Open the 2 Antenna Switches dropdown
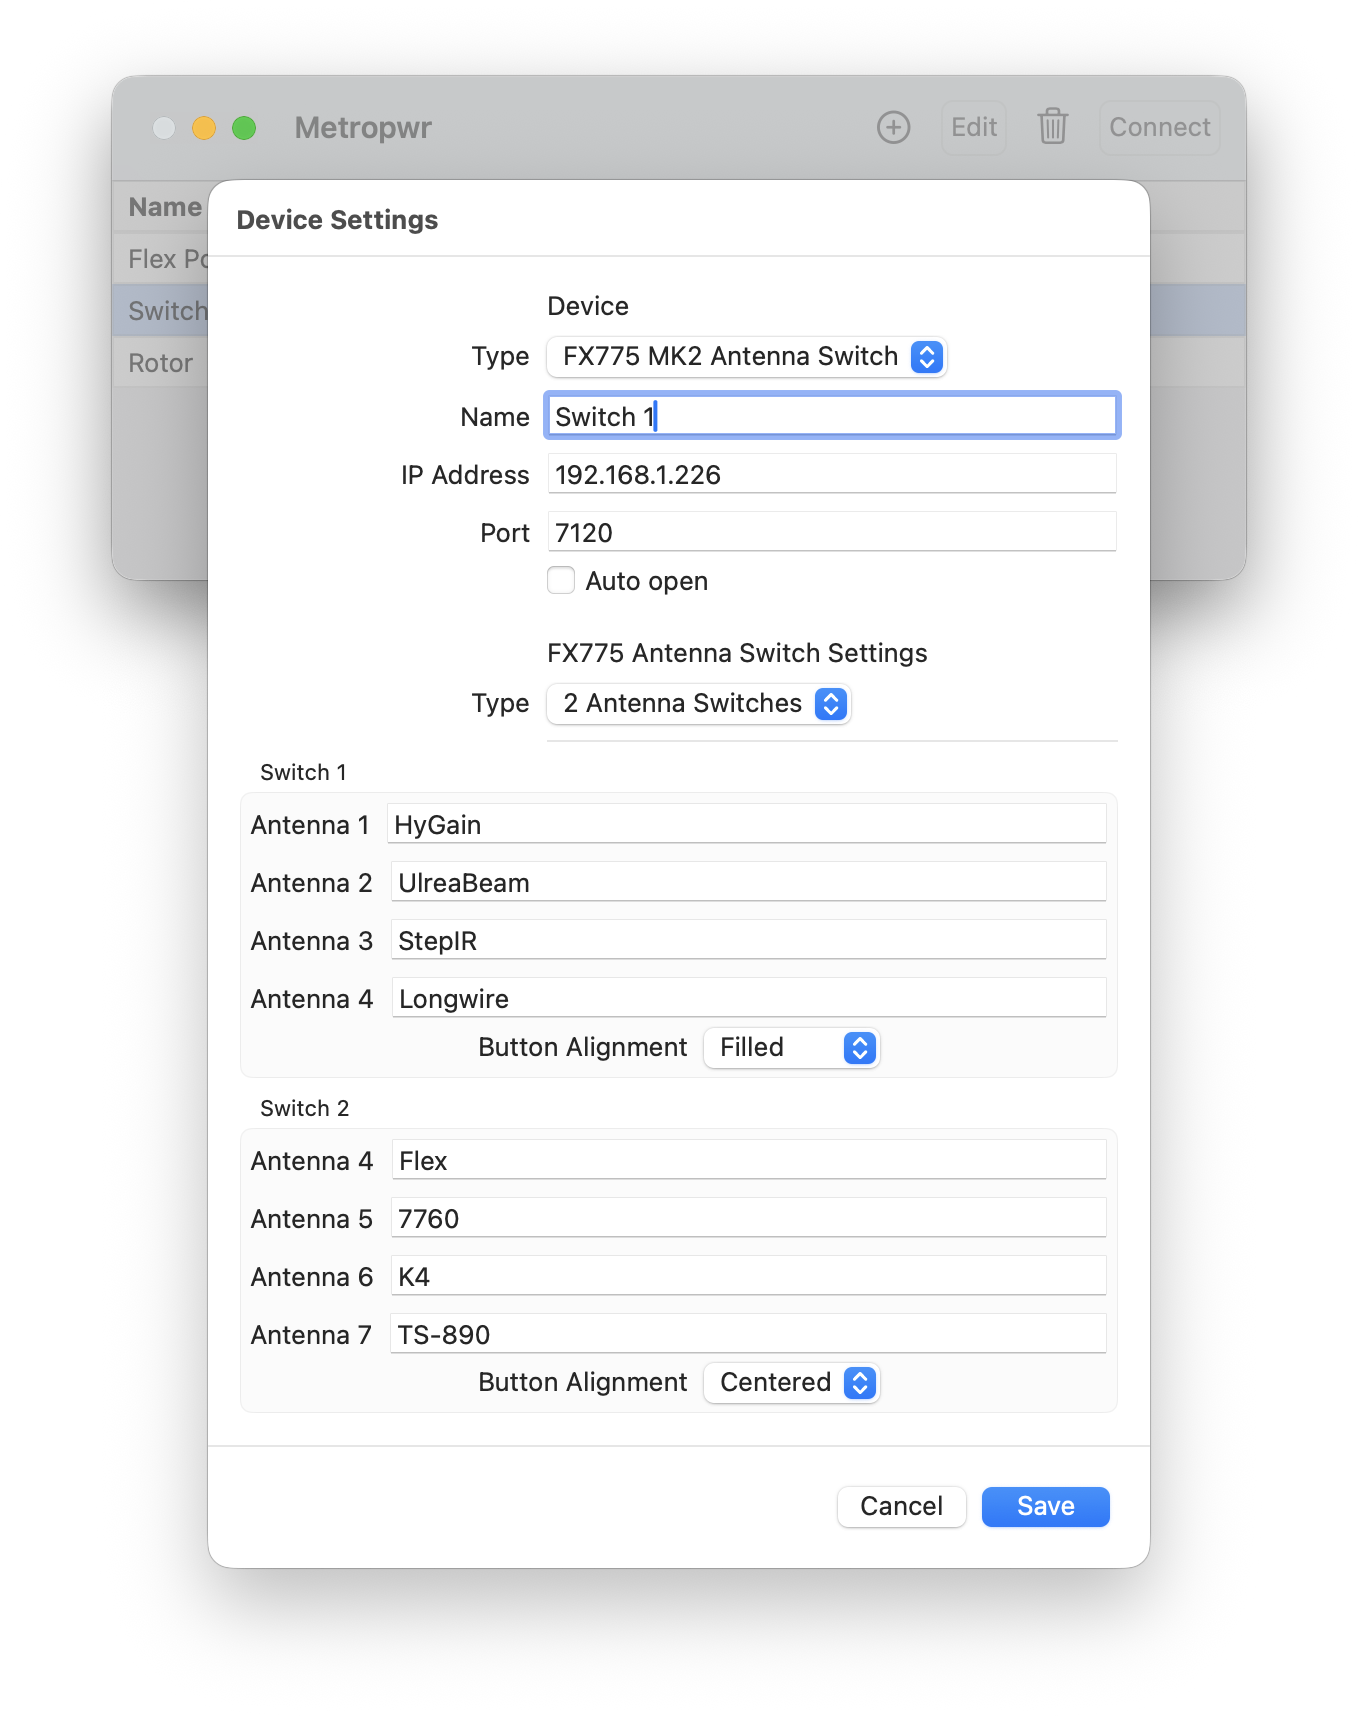This screenshot has height=1716, width=1358. 698,704
